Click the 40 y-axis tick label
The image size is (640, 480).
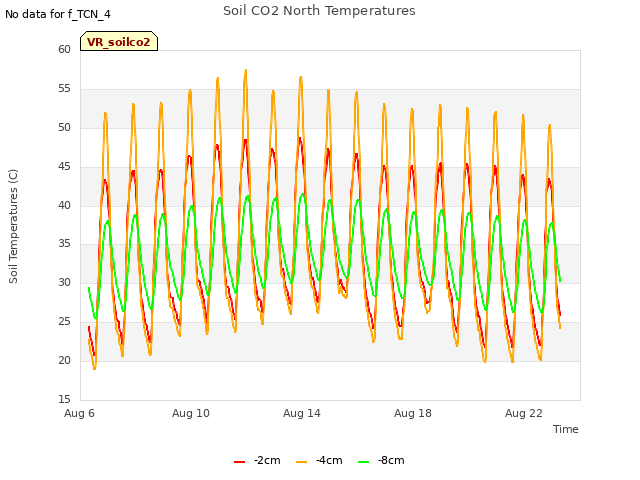tap(64, 205)
